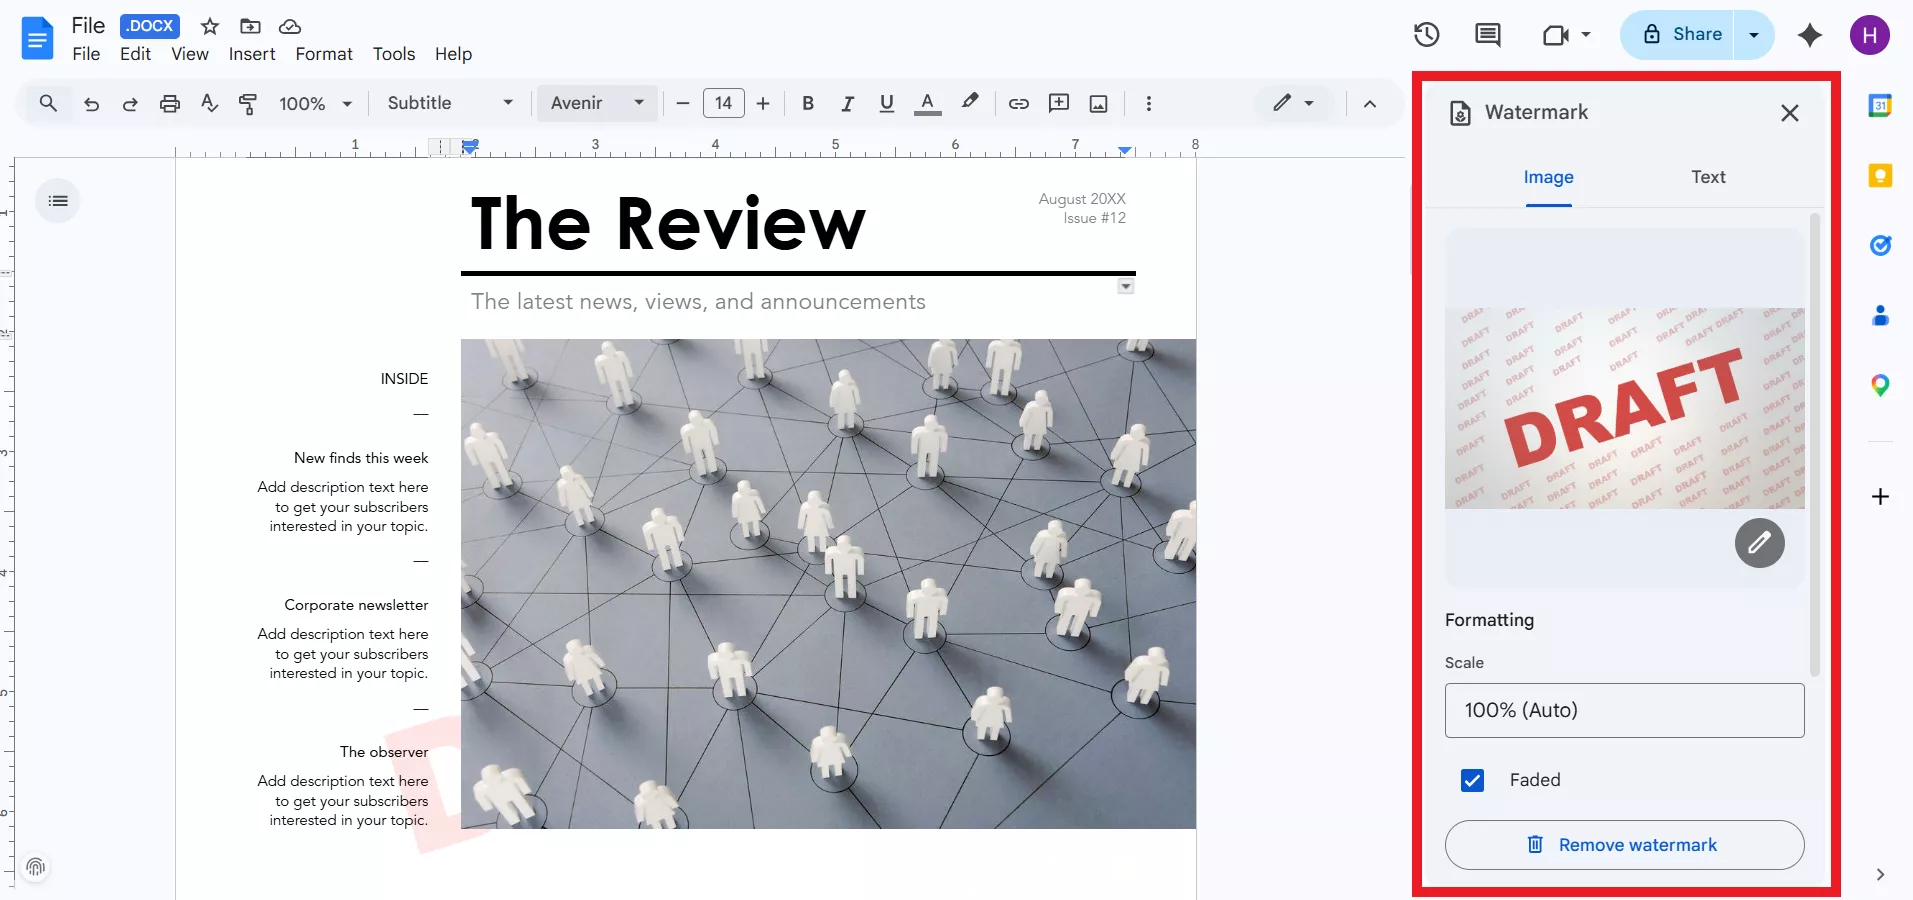Viewport: 1913px width, 900px height.
Task: Click the Share button
Action: (1694, 34)
